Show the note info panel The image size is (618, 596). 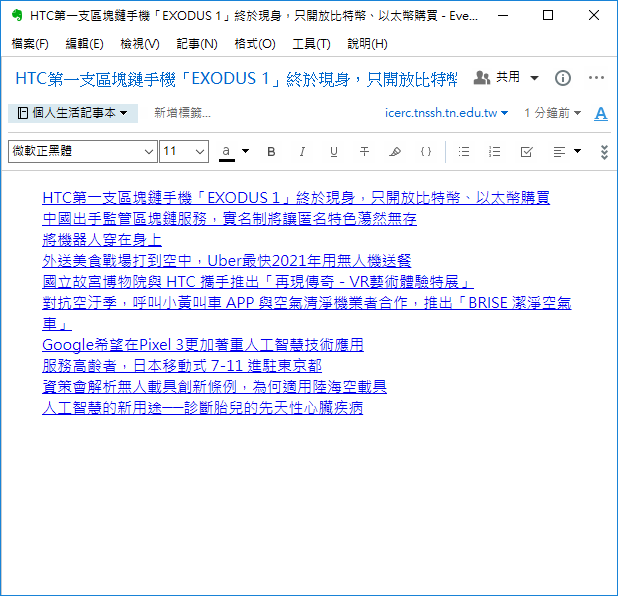point(562,78)
